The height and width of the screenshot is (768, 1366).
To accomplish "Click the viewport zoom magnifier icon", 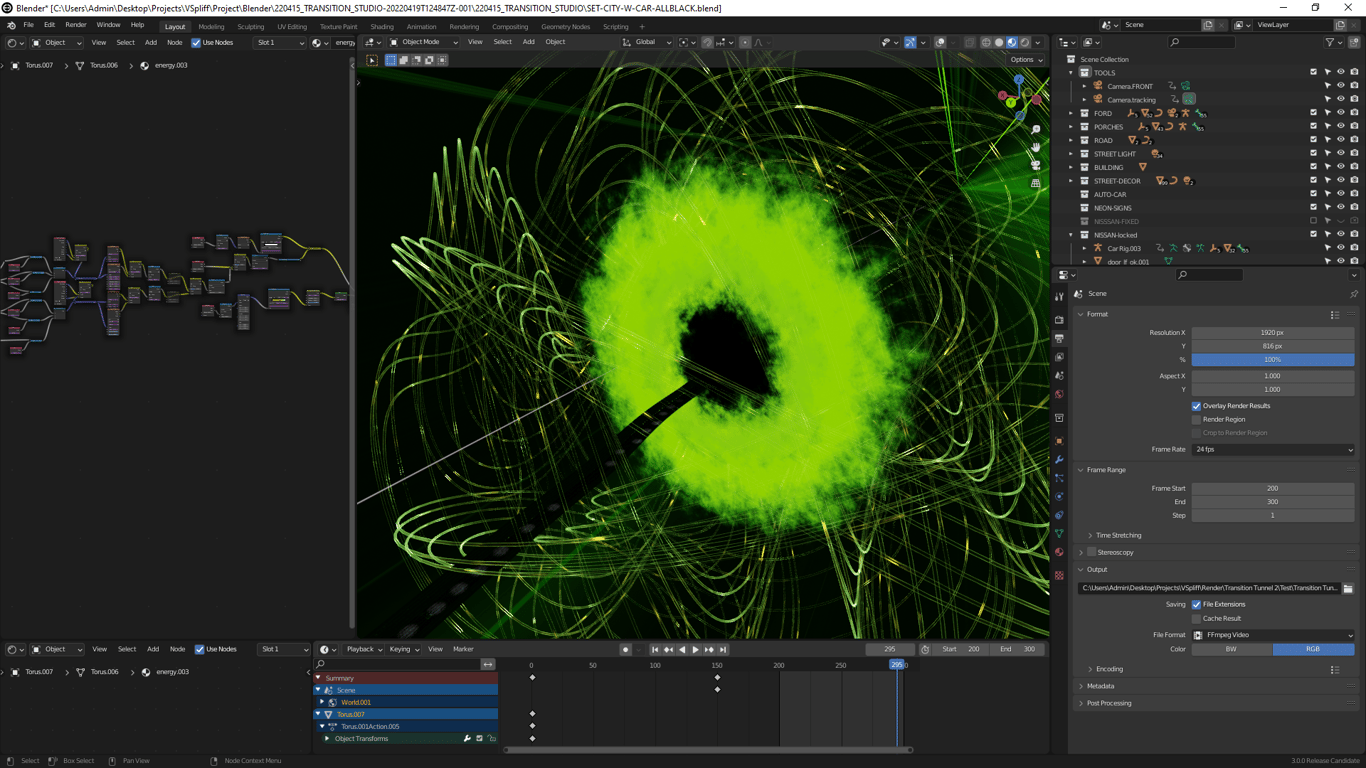I will (1036, 130).
